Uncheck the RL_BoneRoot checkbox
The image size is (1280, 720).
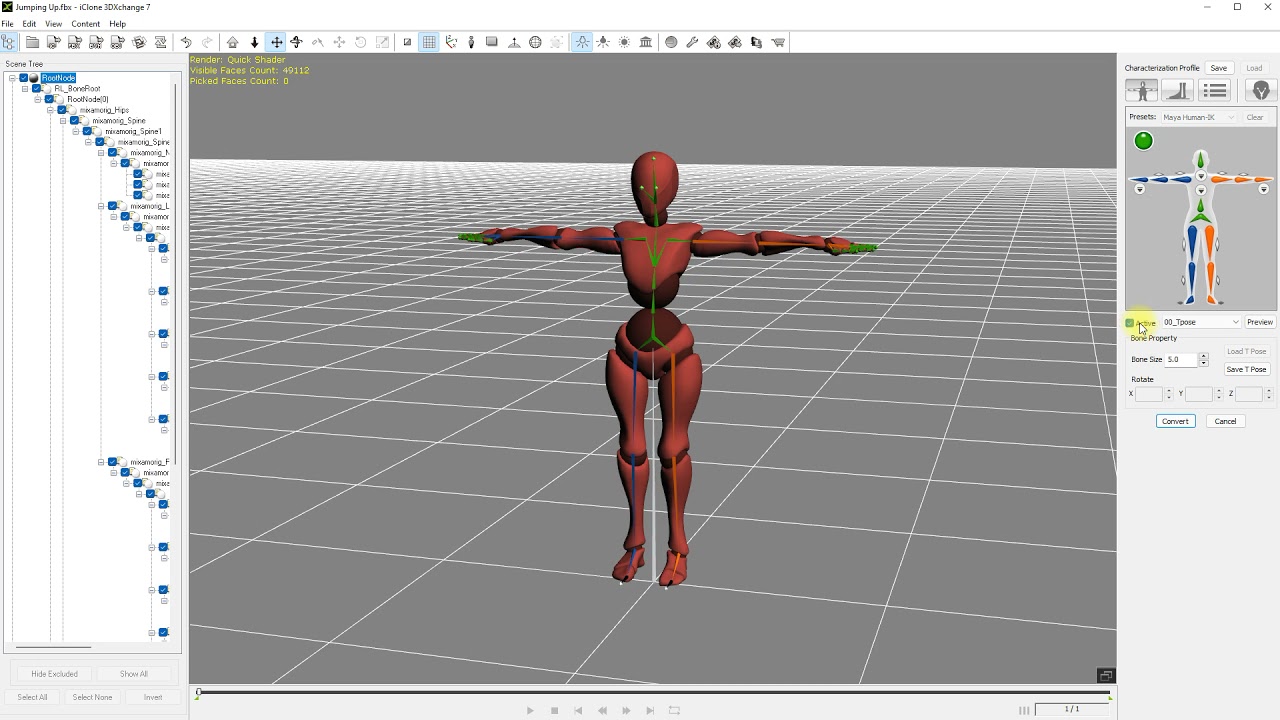pyautogui.click(x=37, y=89)
